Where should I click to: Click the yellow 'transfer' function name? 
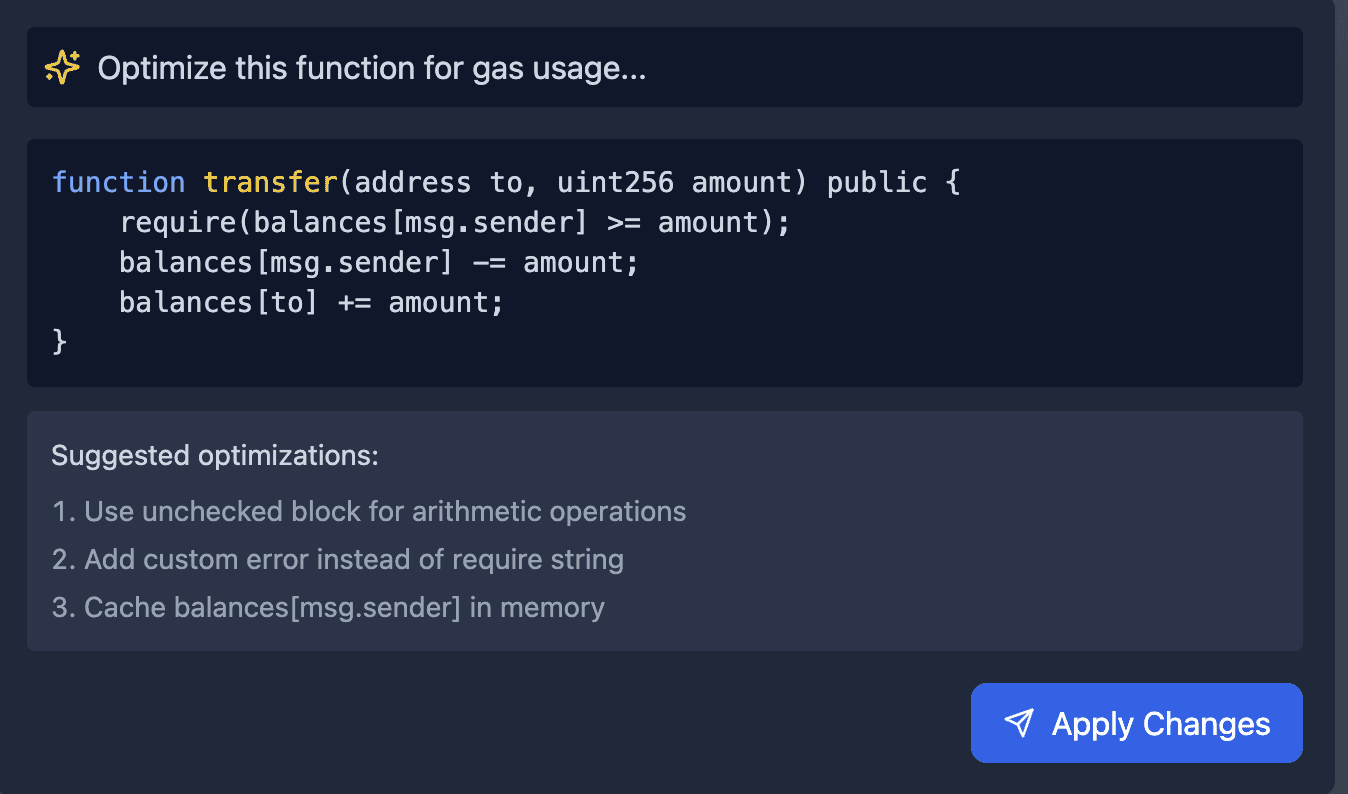[271, 182]
